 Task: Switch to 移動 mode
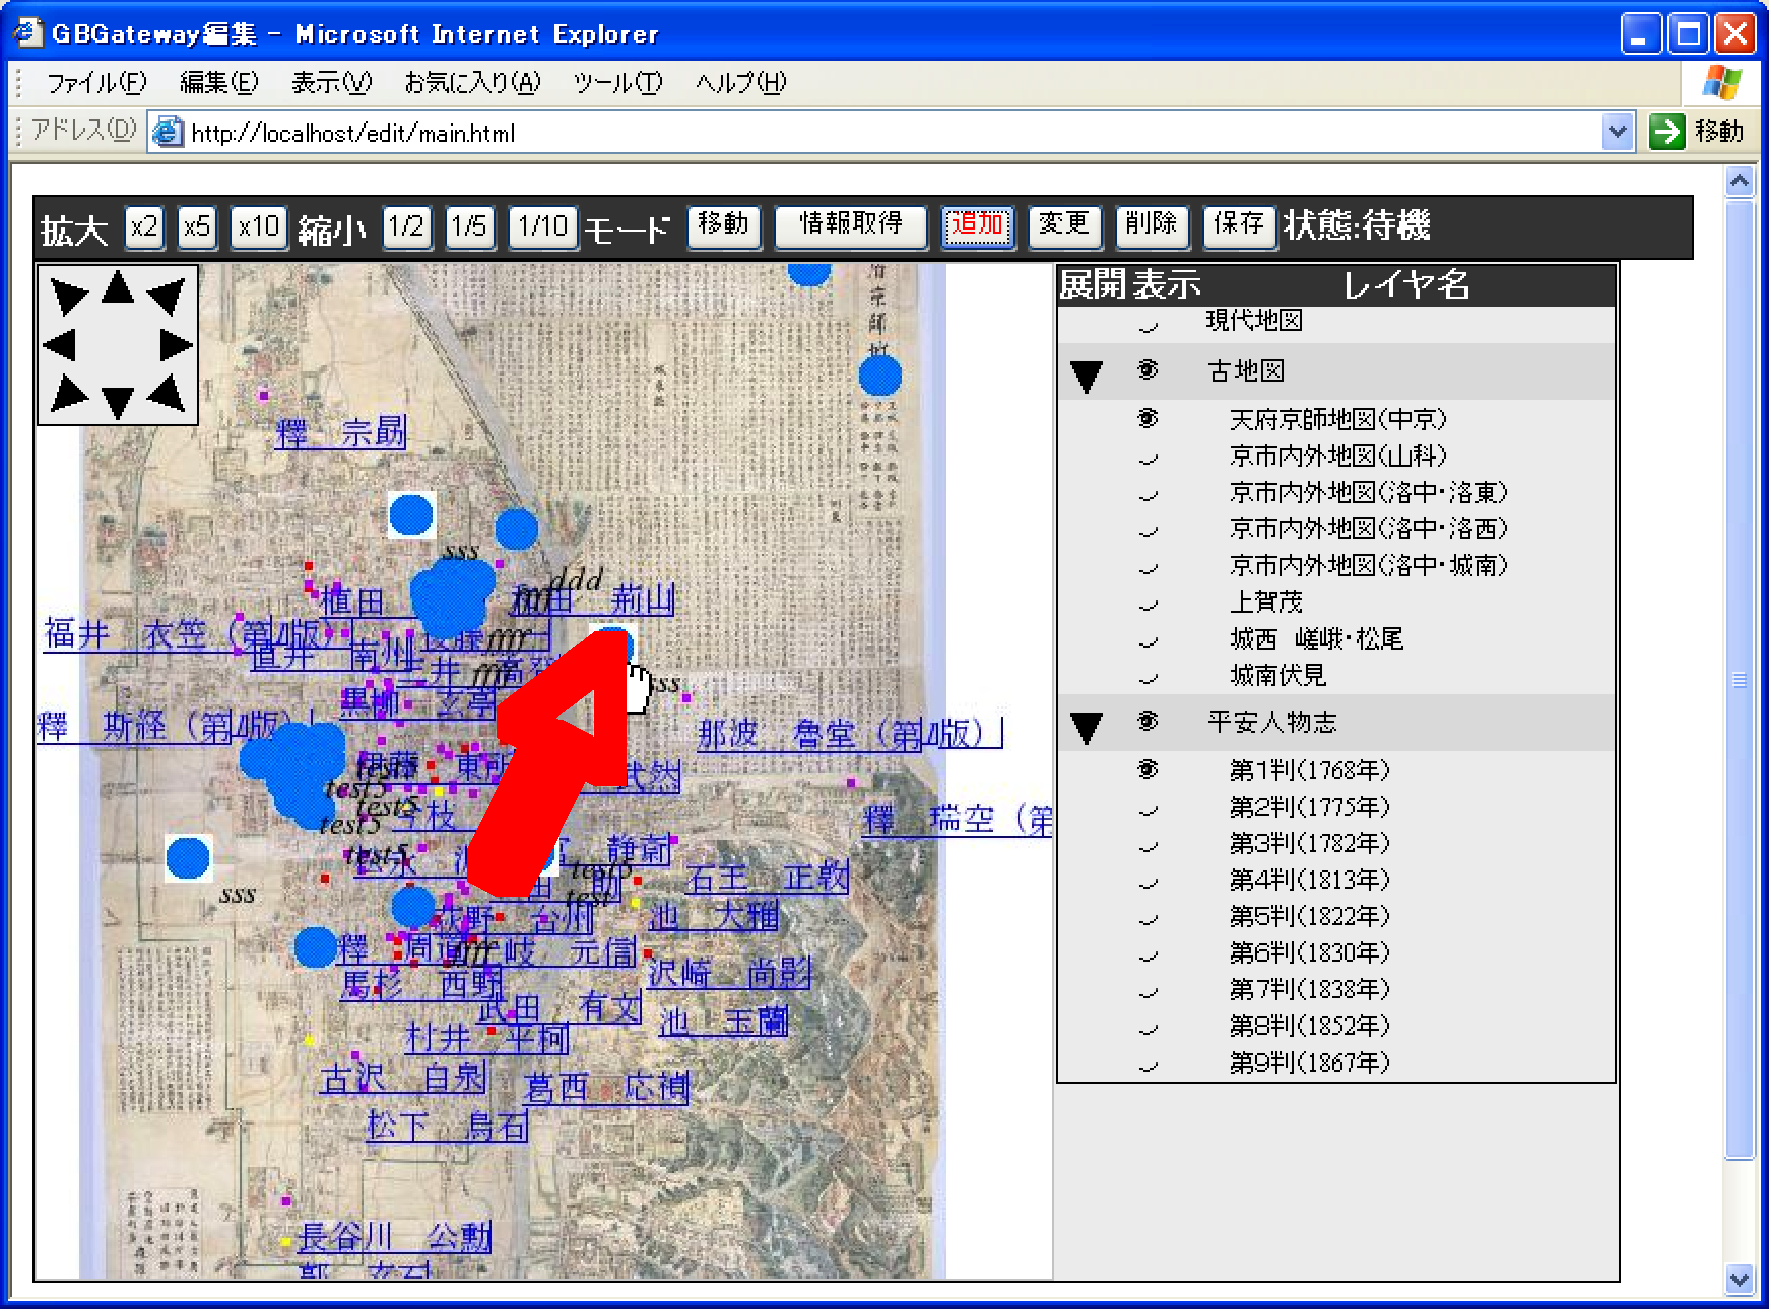[x=724, y=226]
